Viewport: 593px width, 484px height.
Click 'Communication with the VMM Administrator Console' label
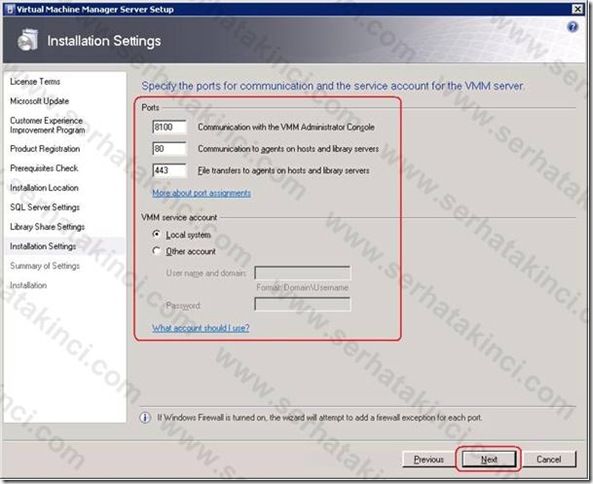[x=286, y=127]
